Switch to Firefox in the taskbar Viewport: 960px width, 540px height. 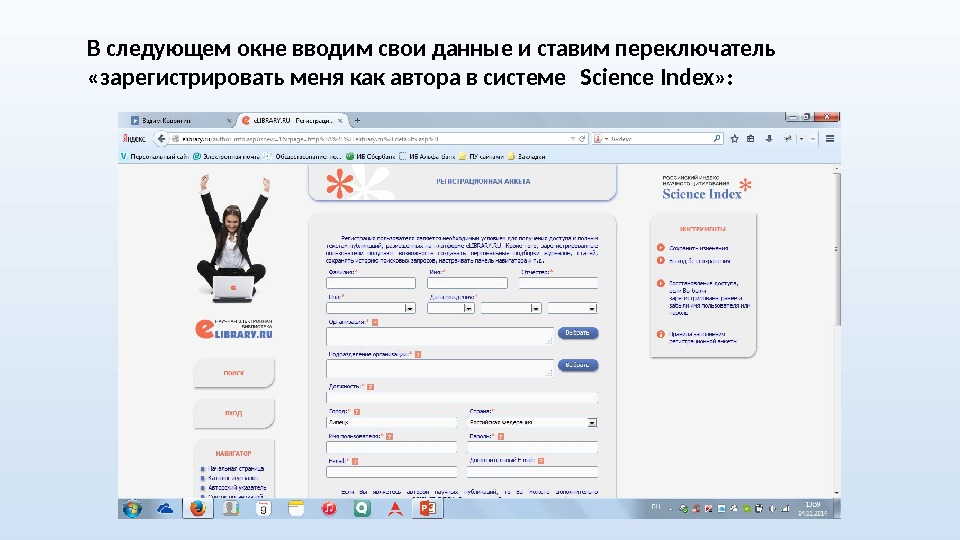tap(198, 508)
